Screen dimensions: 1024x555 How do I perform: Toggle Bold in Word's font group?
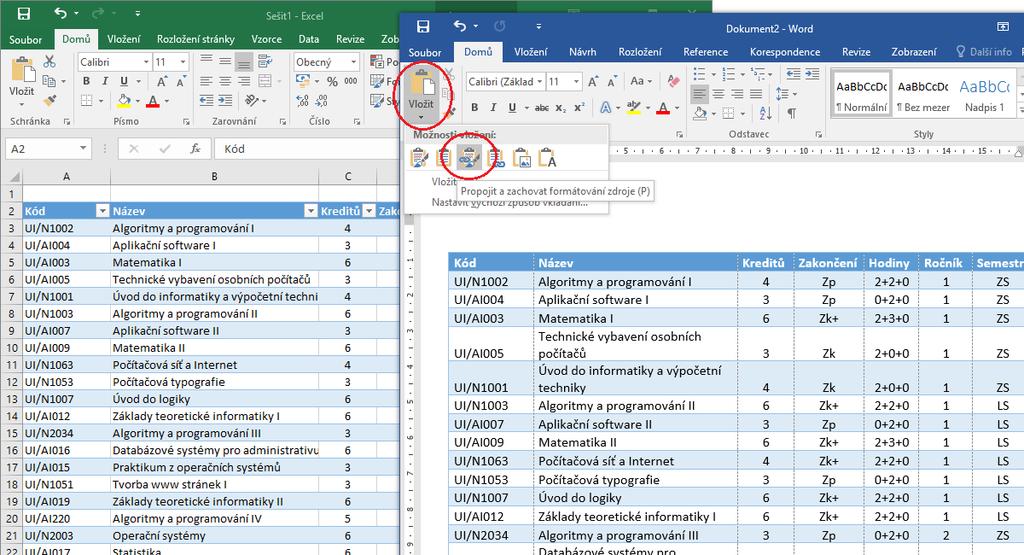pyautogui.click(x=475, y=108)
